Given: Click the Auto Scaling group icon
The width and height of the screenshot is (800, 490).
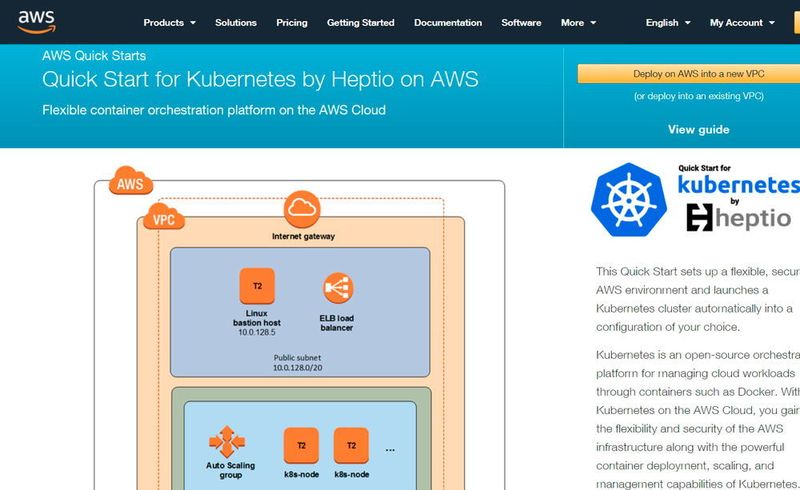Looking at the screenshot, I should pyautogui.click(x=227, y=442).
